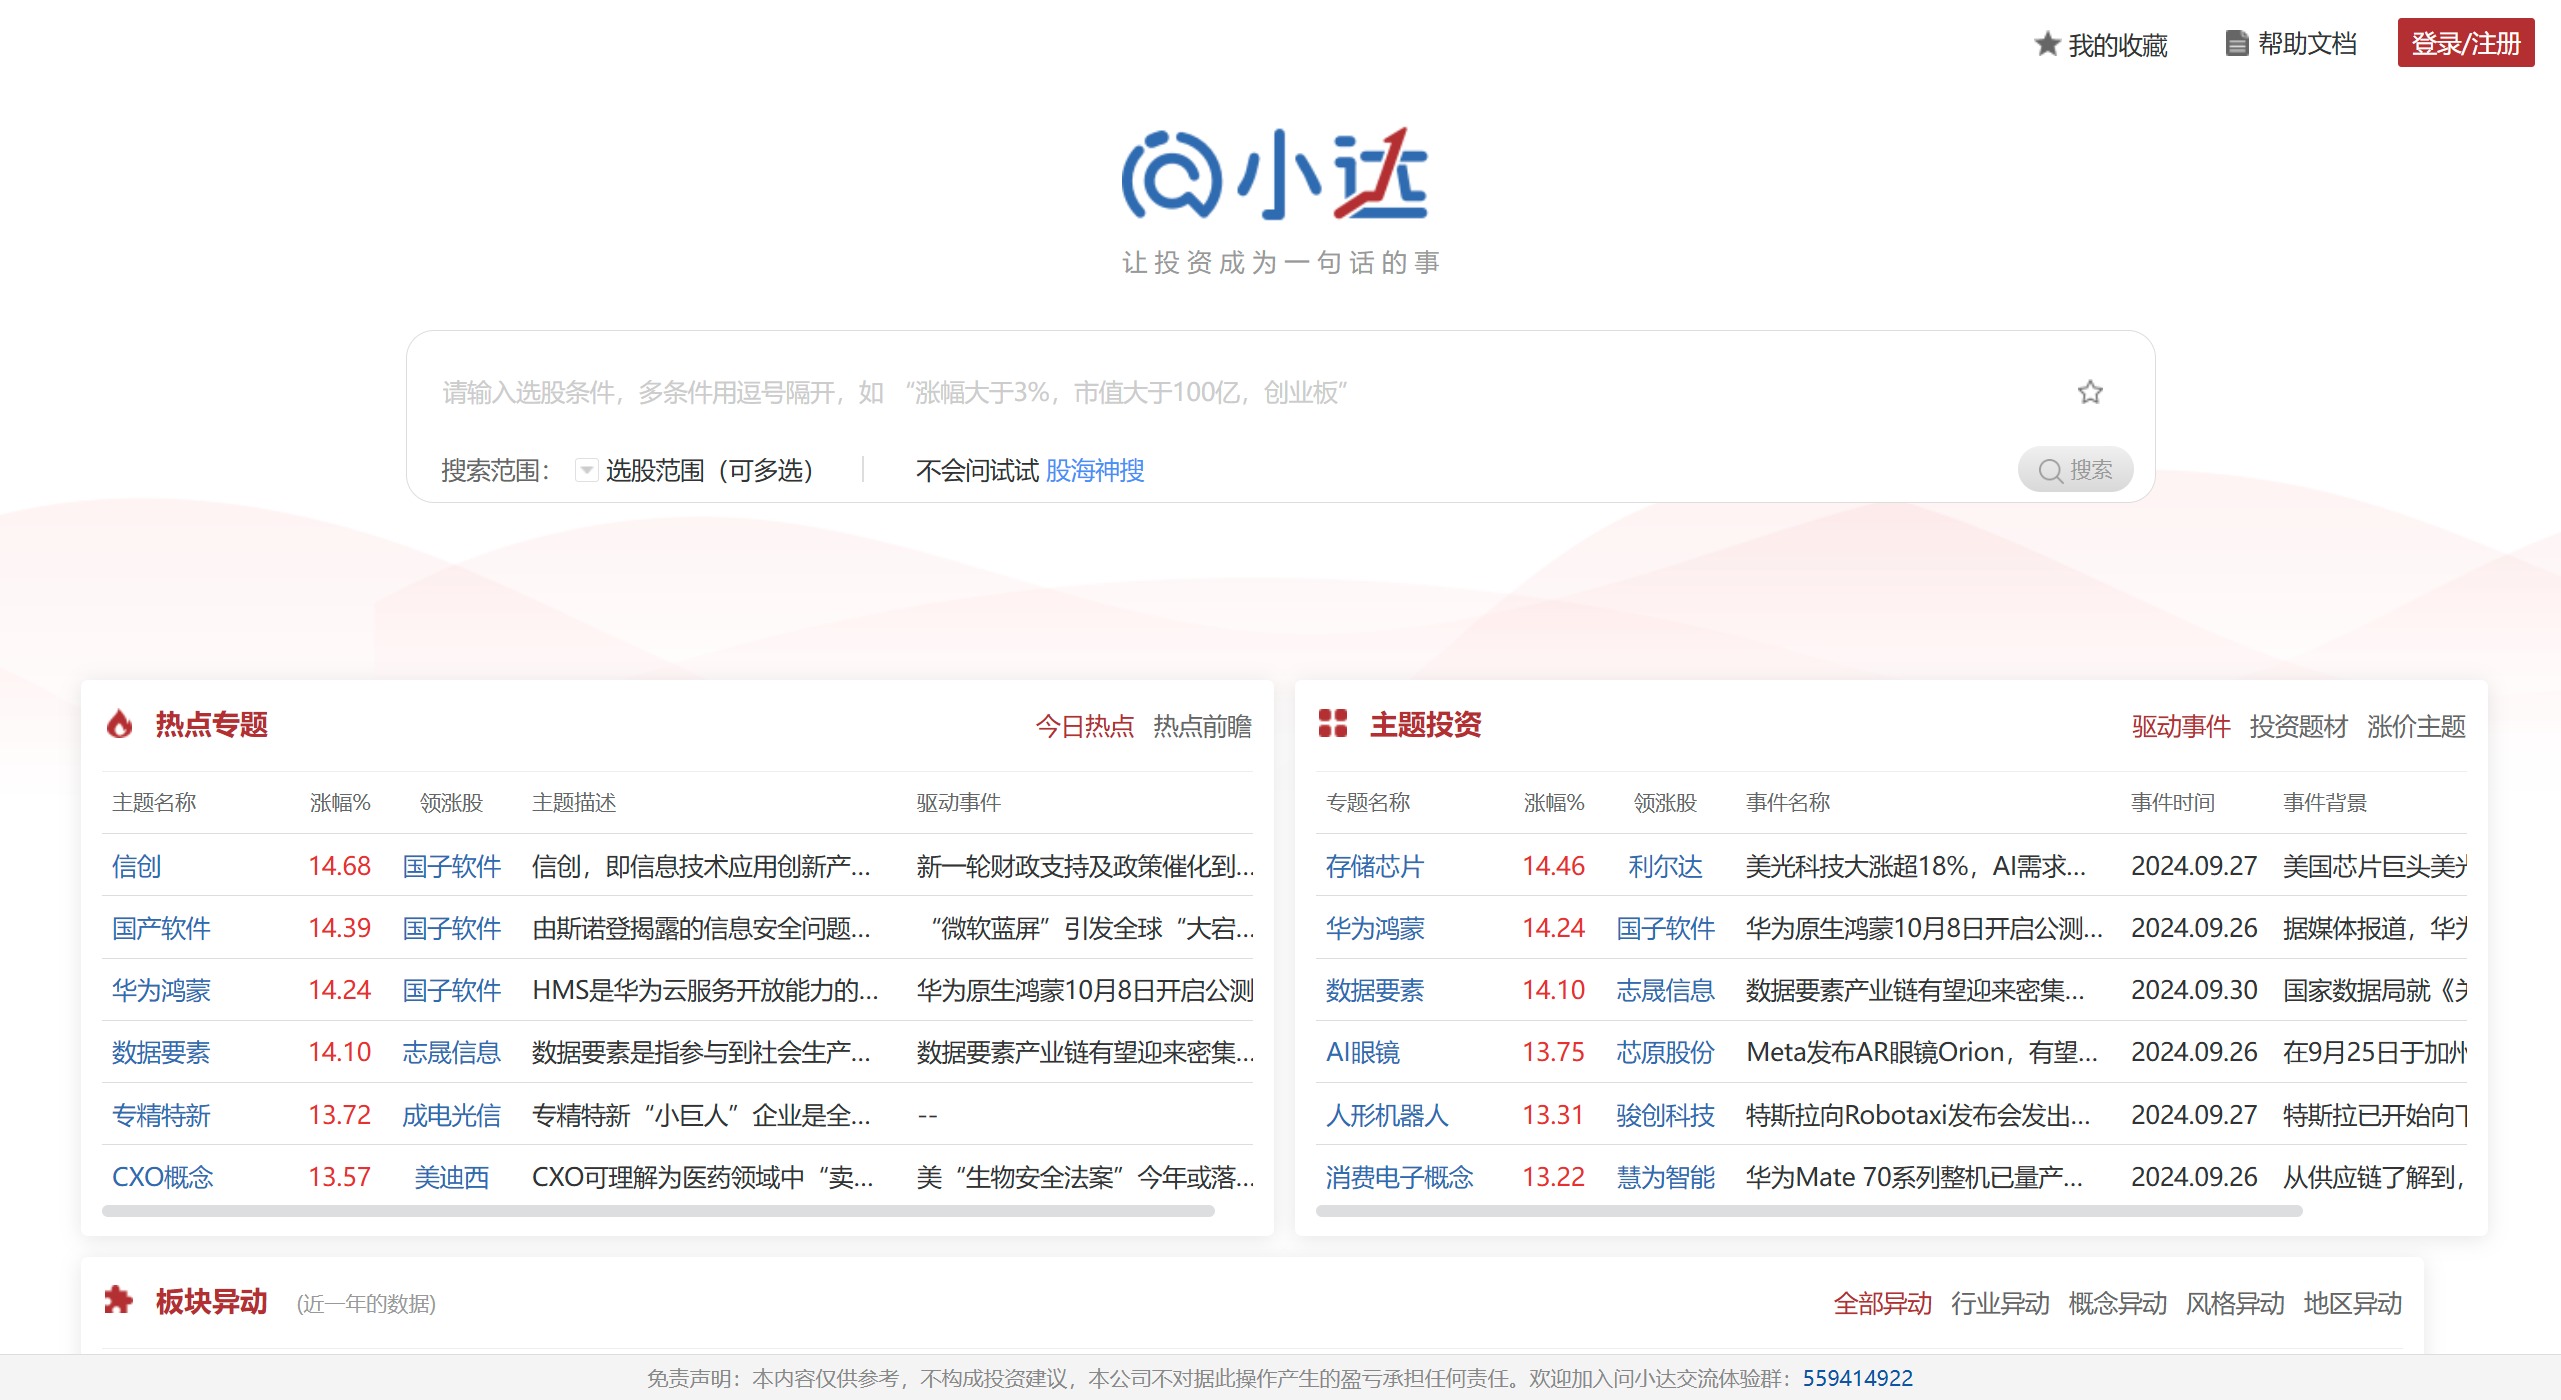Image resolution: width=2561 pixels, height=1400 pixels.
Task: Switch to the 热点前瞻 tab
Action: (x=1204, y=727)
